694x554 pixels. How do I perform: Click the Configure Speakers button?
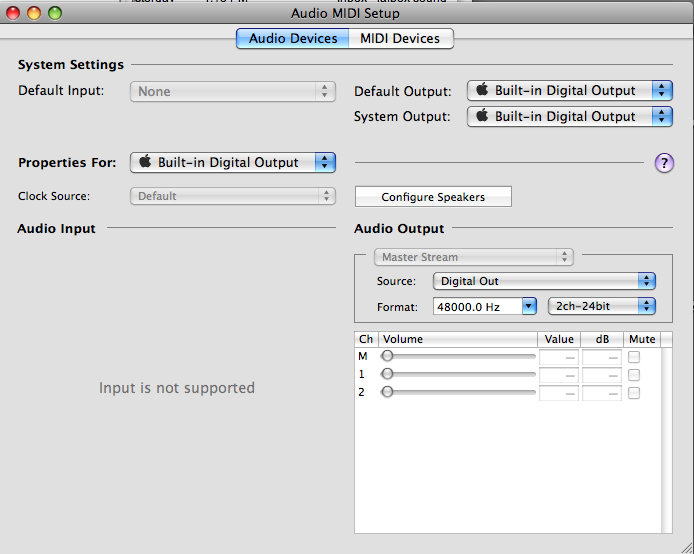coord(433,197)
